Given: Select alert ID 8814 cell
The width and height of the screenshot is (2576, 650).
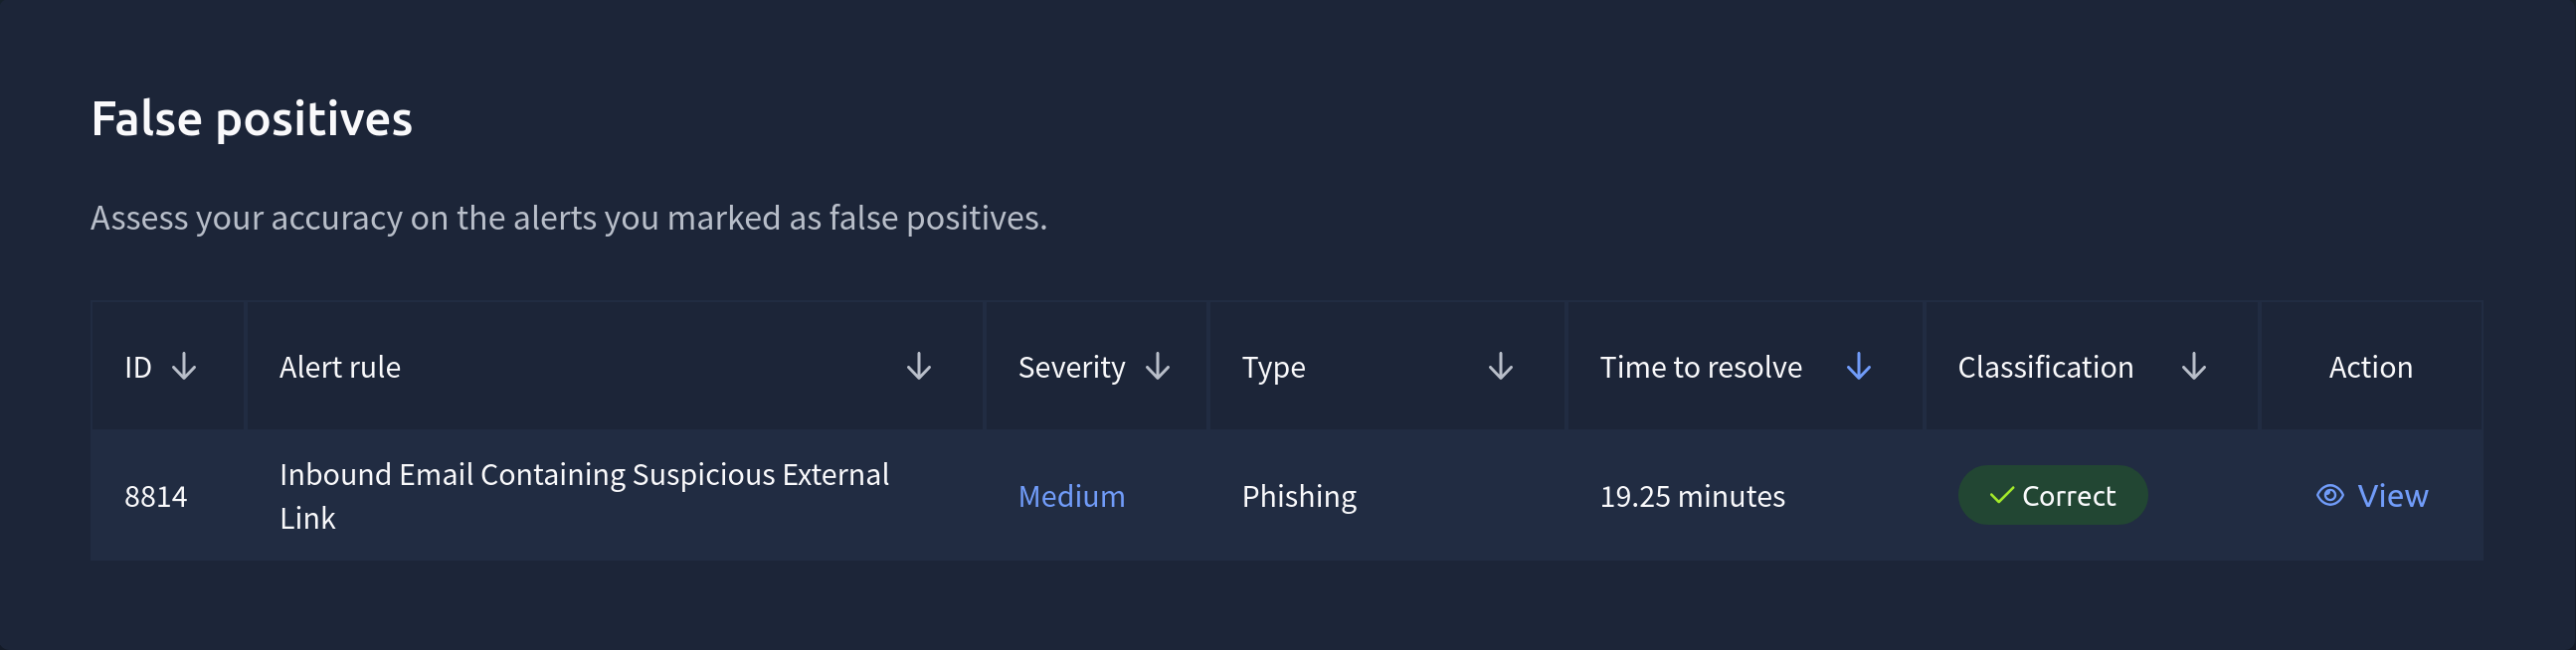Looking at the screenshot, I should coord(156,496).
